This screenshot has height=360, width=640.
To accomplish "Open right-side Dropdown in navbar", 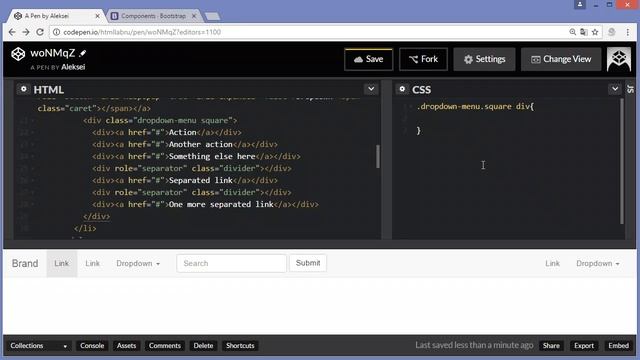I will point(598,263).
